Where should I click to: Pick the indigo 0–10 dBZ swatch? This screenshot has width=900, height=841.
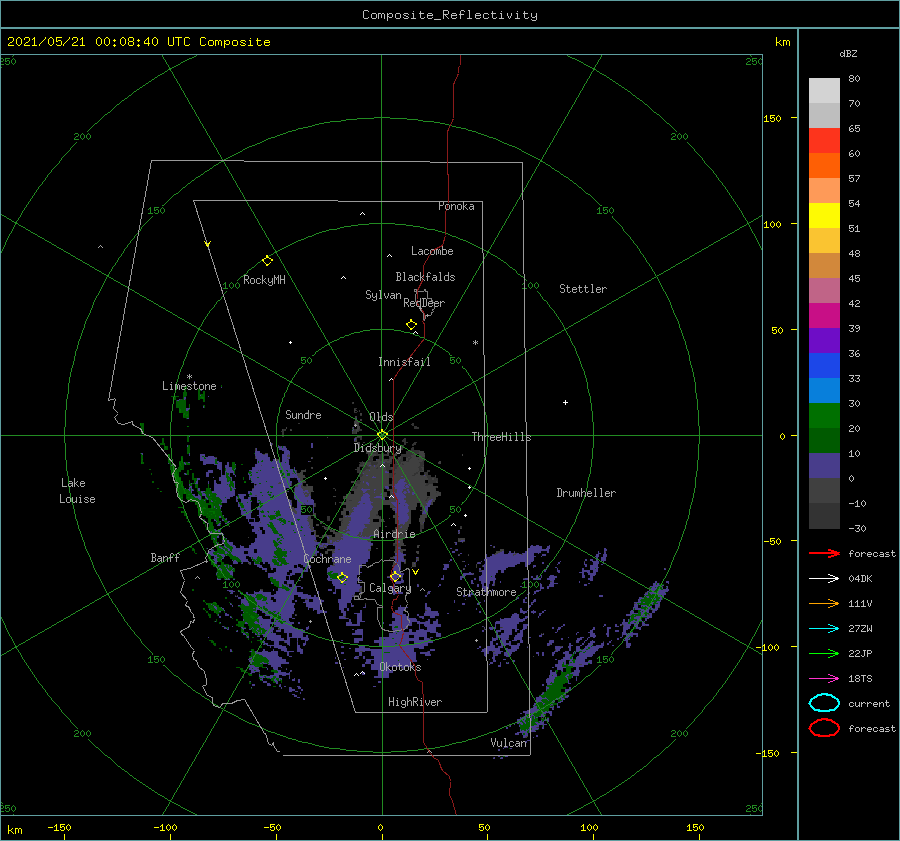pos(824,466)
